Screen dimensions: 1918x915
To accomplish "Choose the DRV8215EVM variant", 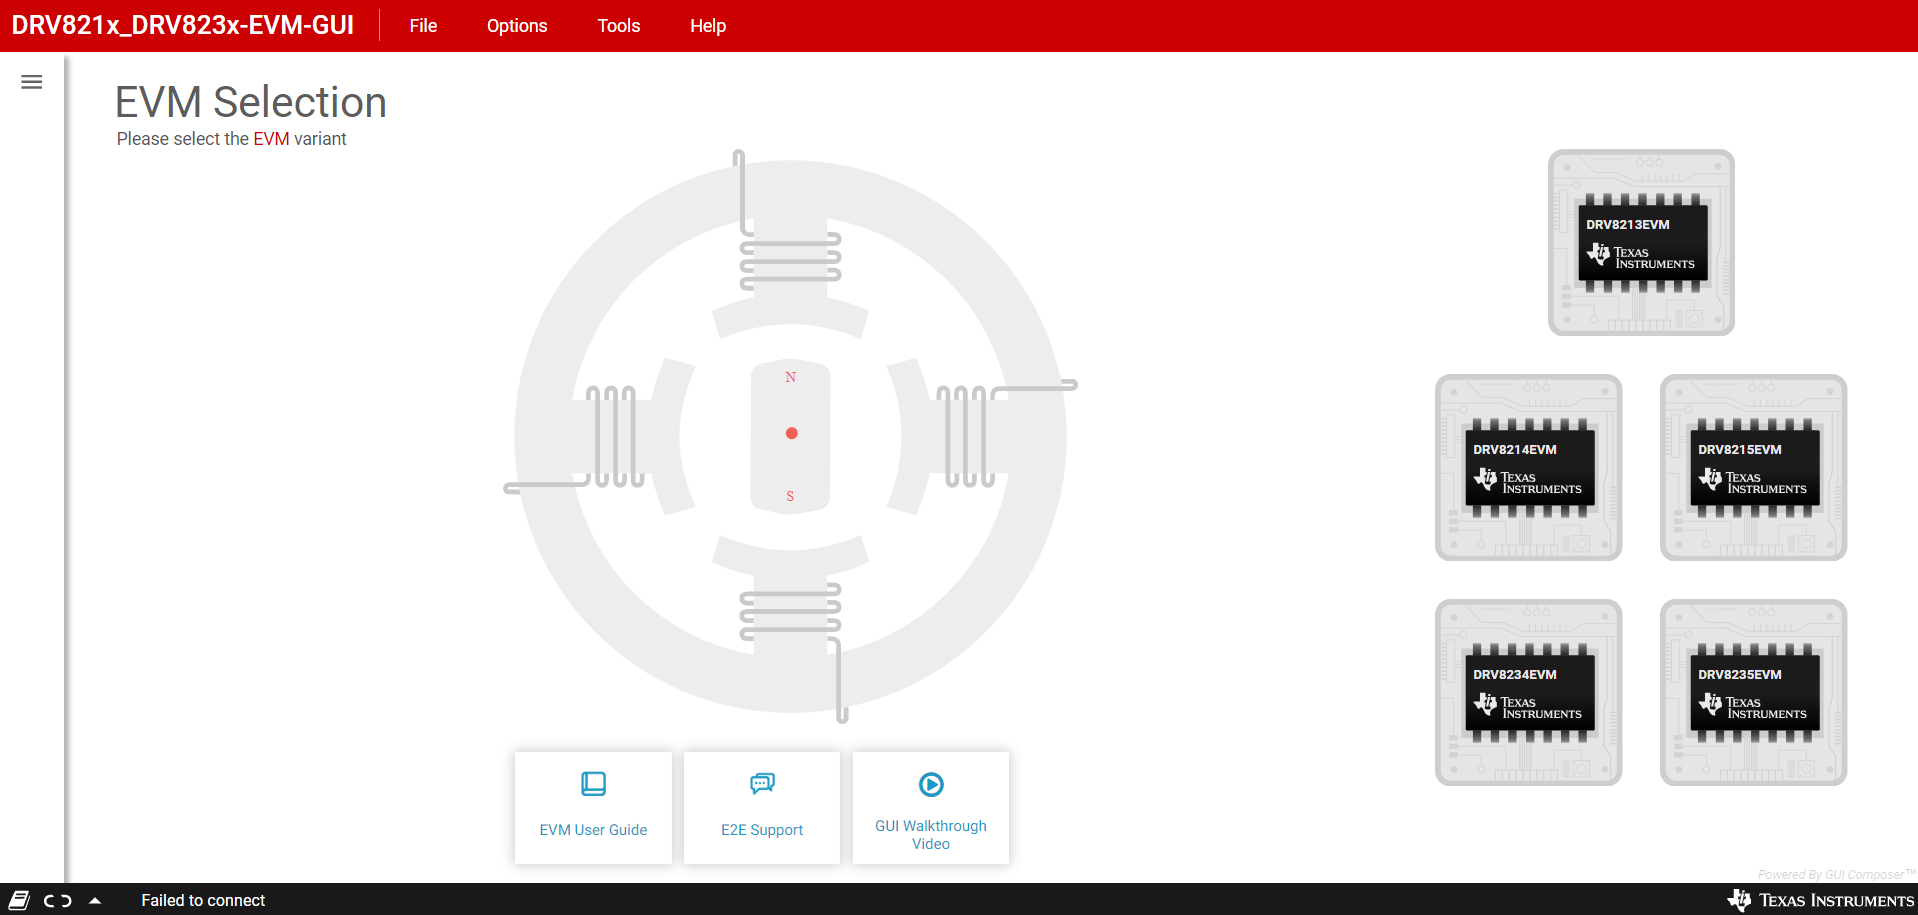I will click(x=1753, y=468).
